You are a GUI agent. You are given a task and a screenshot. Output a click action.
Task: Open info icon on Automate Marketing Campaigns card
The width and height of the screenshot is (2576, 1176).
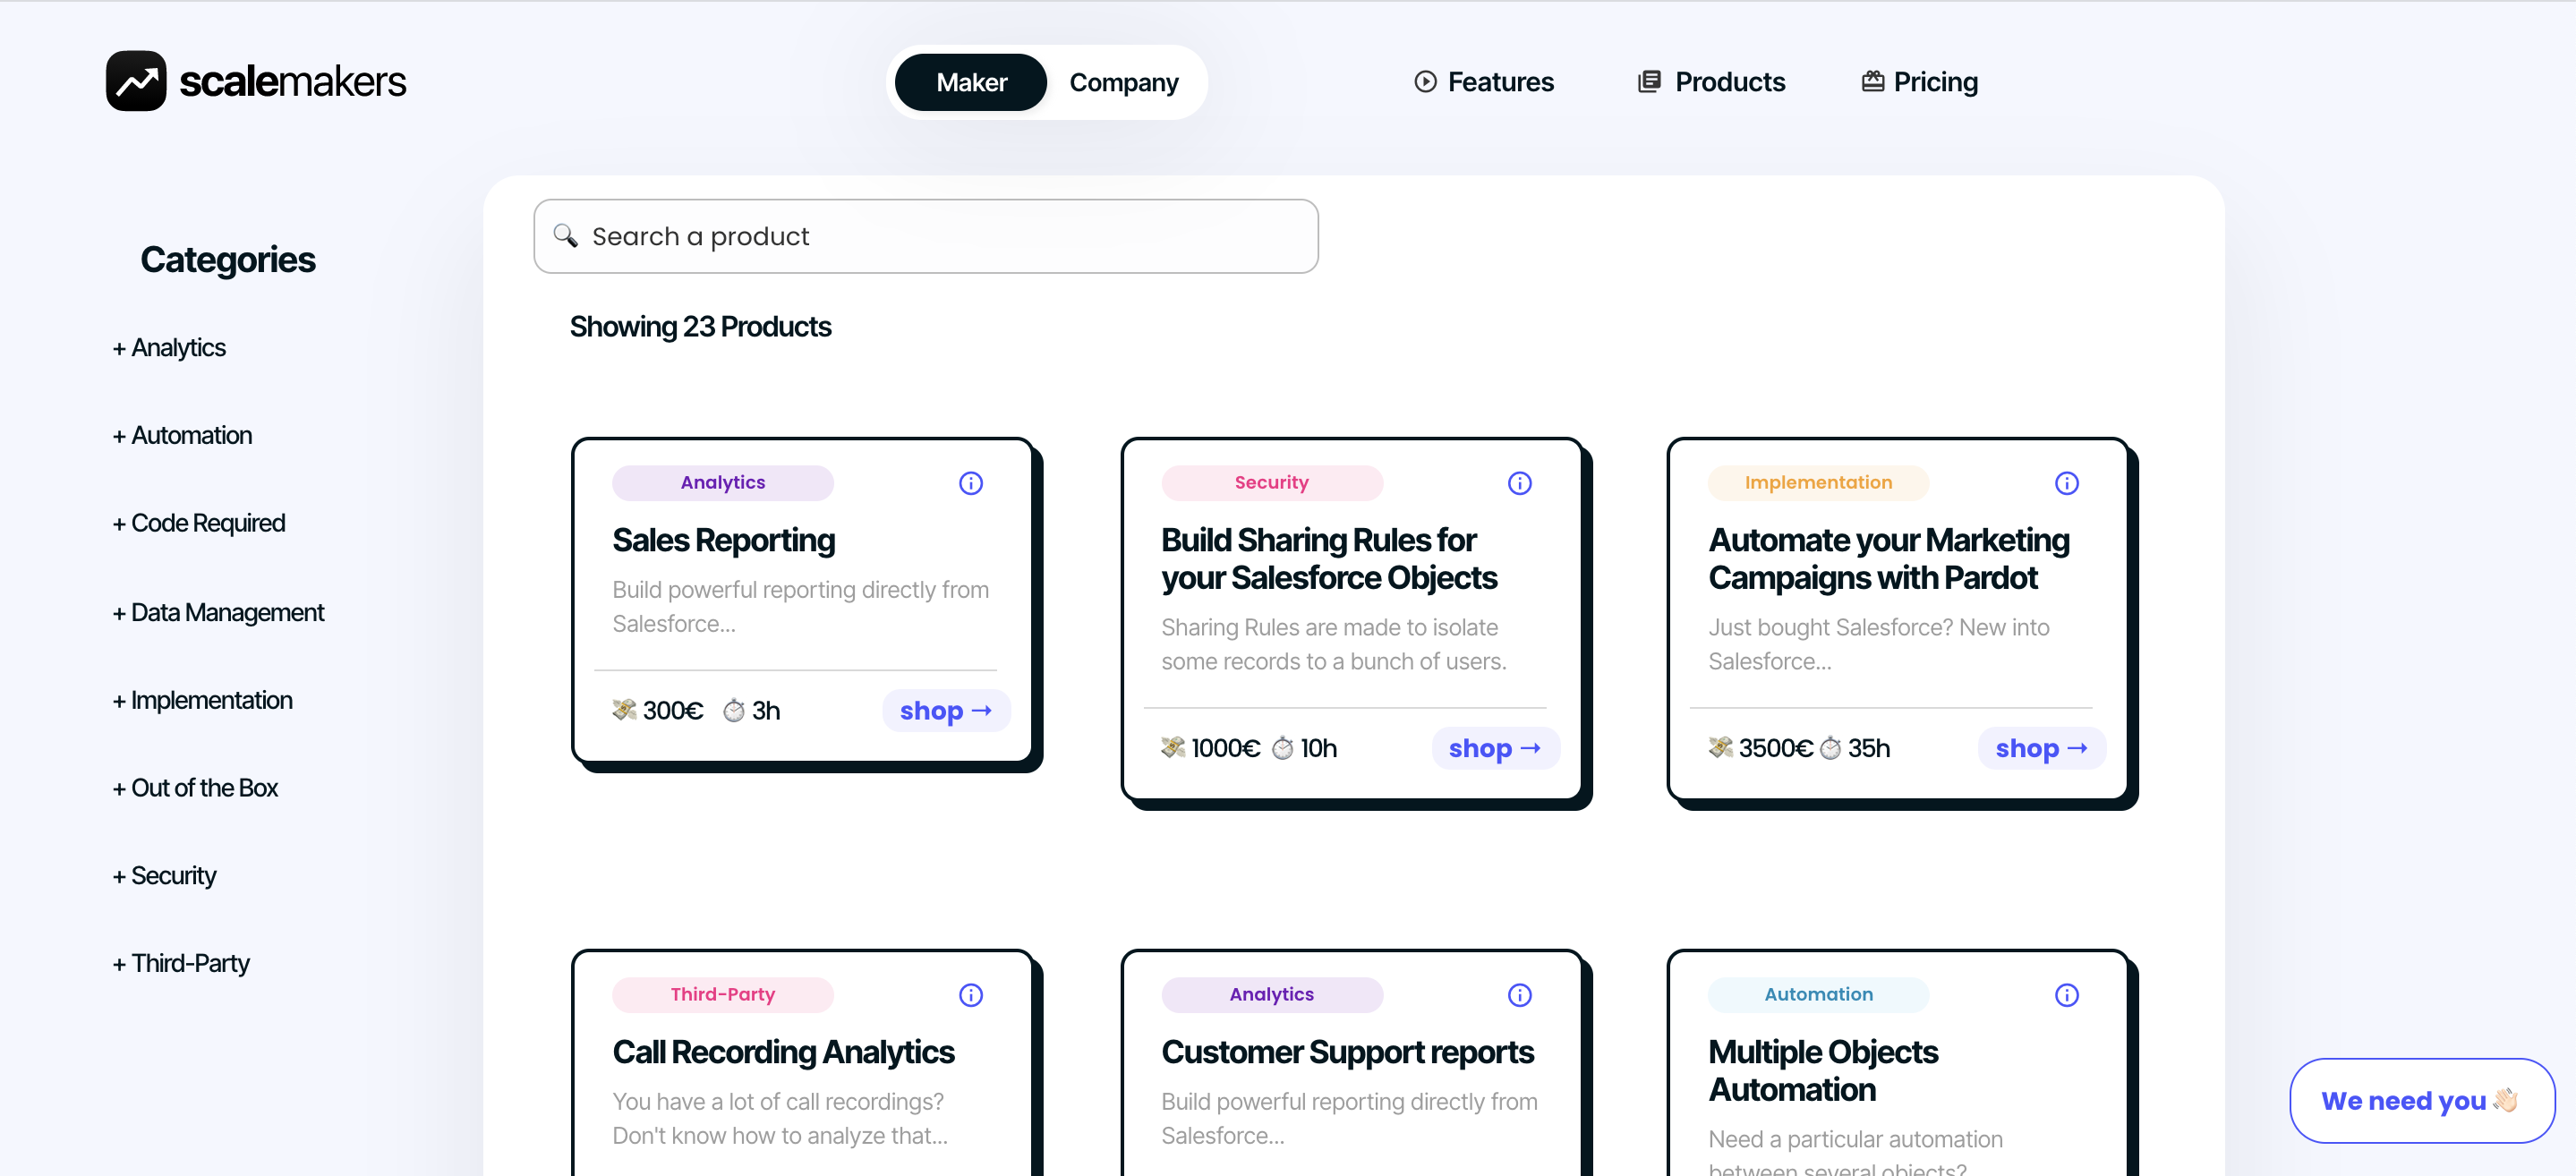tap(2066, 483)
